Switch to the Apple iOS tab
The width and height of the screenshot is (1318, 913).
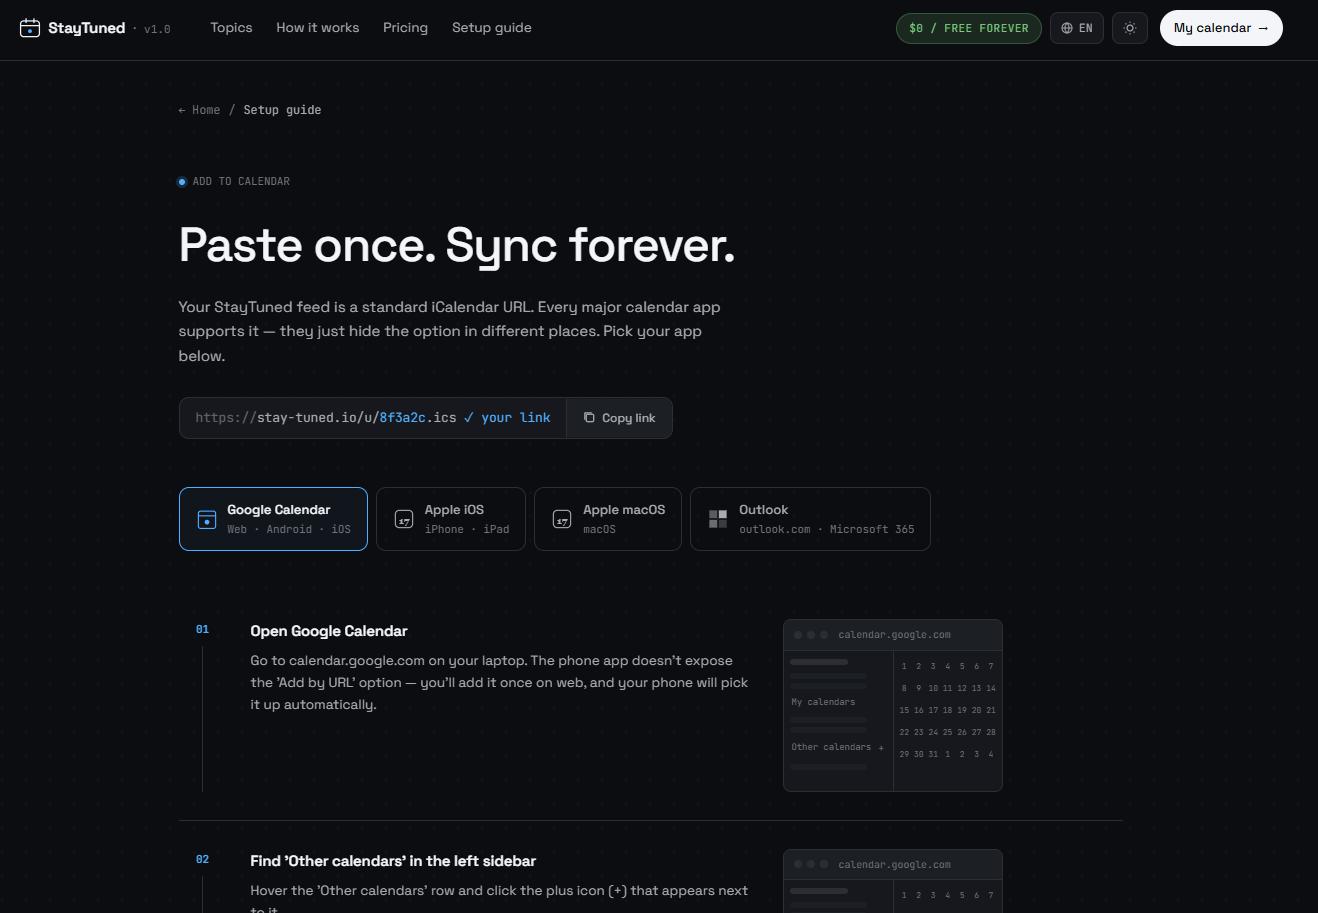pos(451,519)
